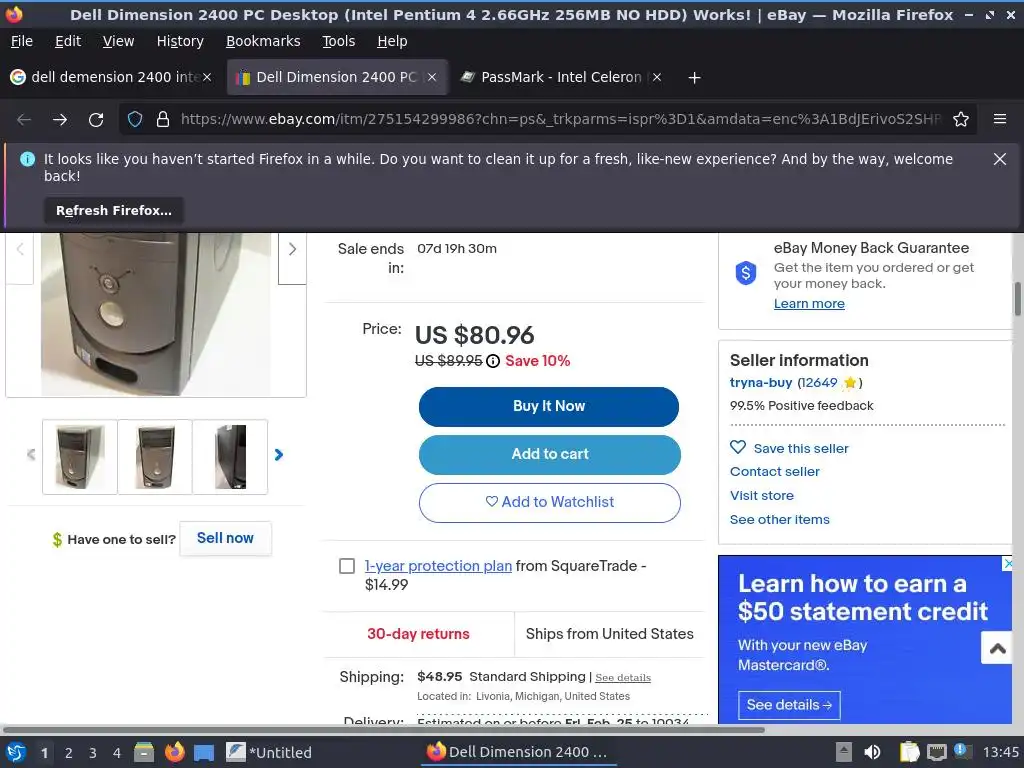Advance thumbnail strip with blue chevron
1024x768 pixels.
click(x=279, y=455)
